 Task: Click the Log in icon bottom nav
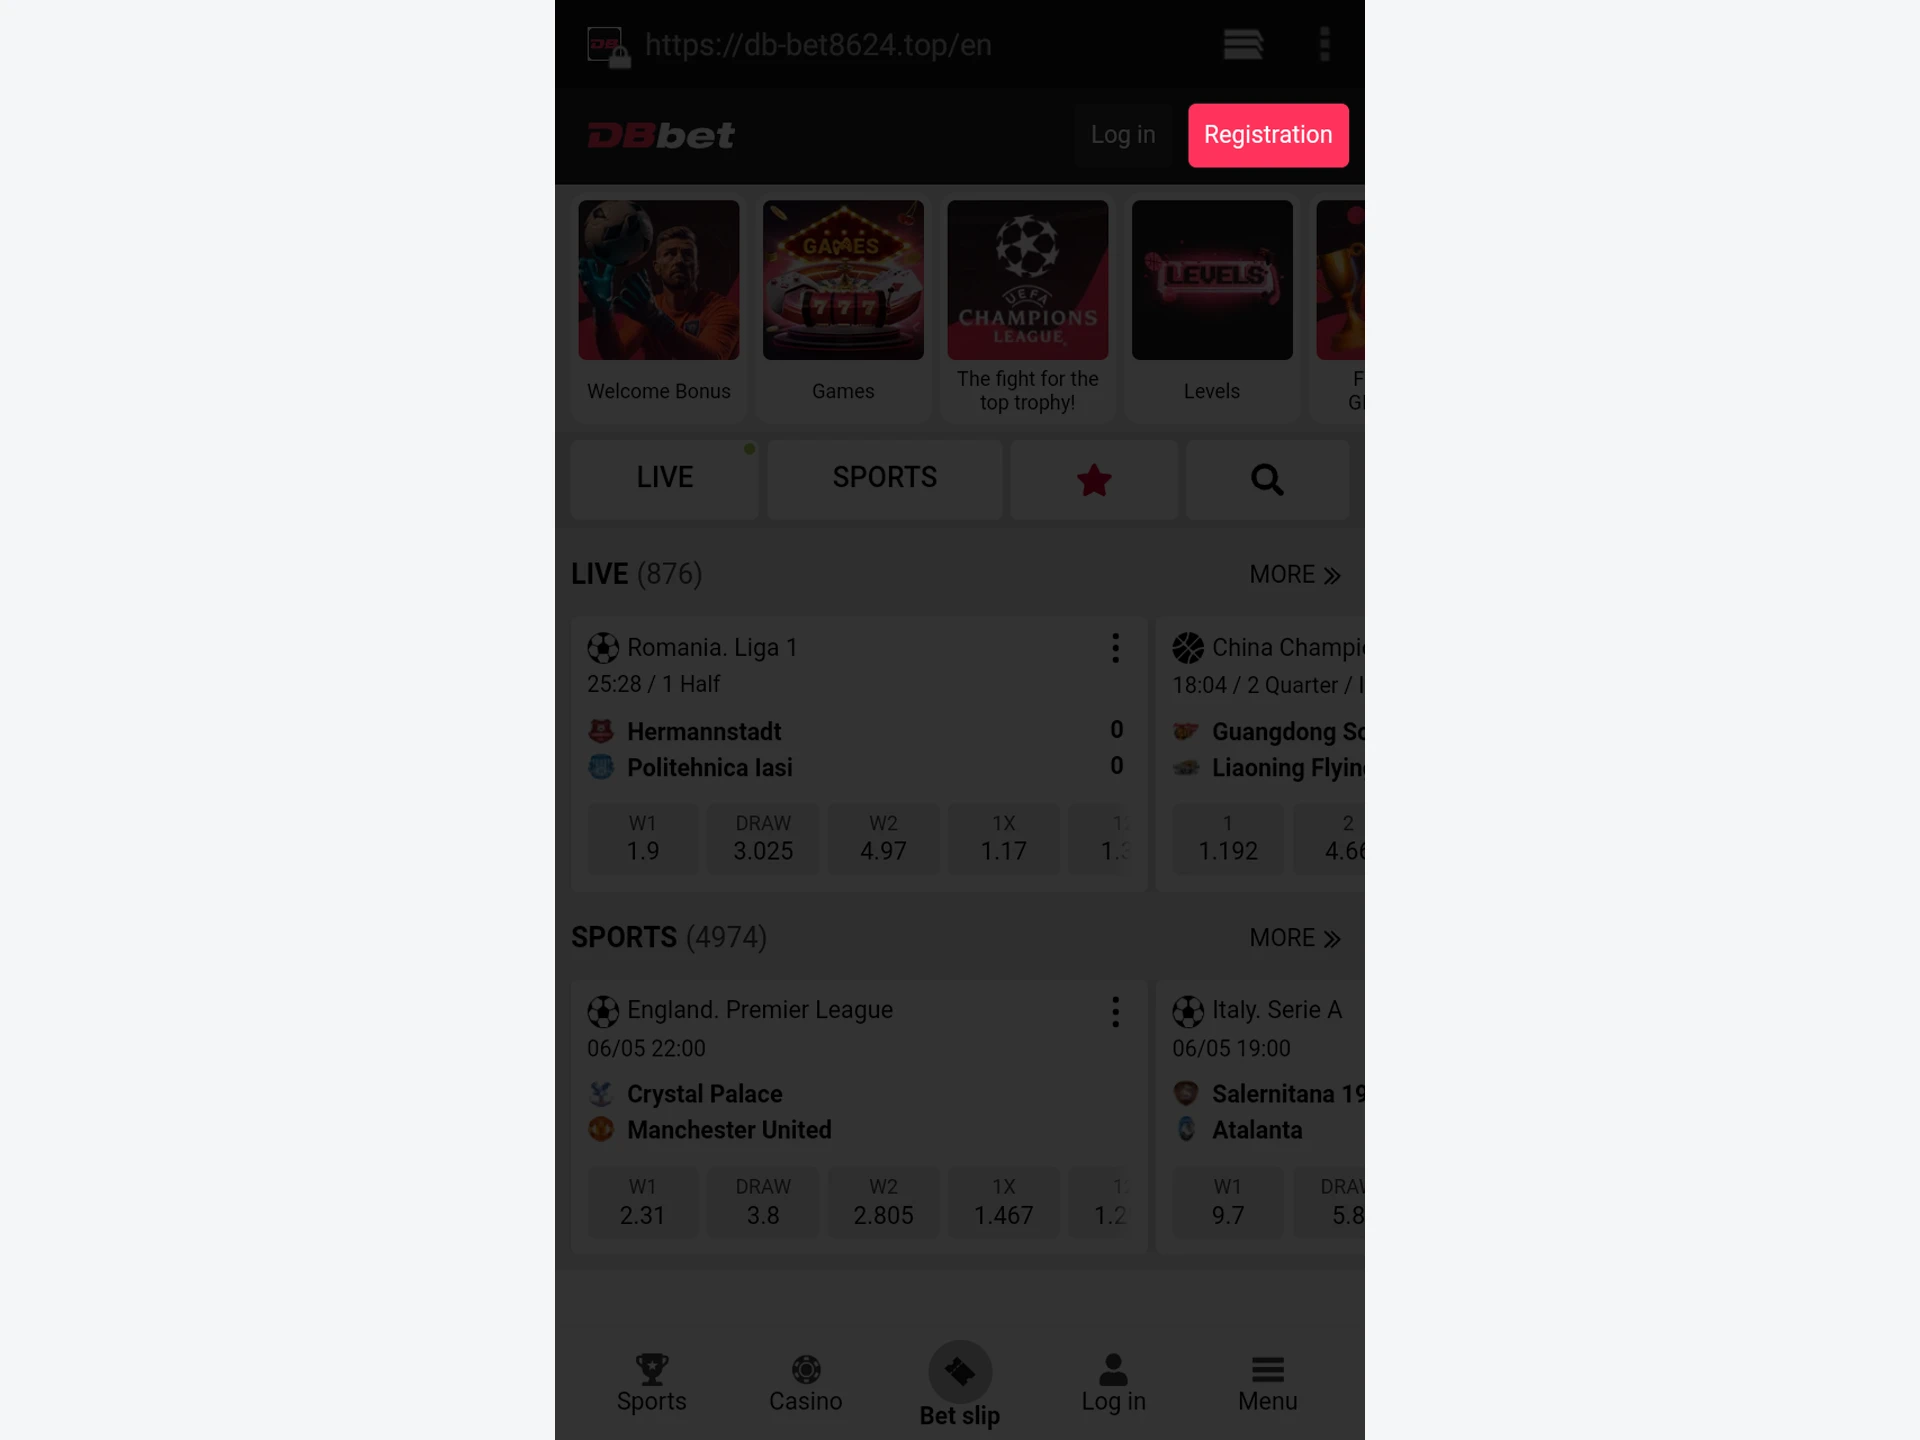click(x=1114, y=1379)
